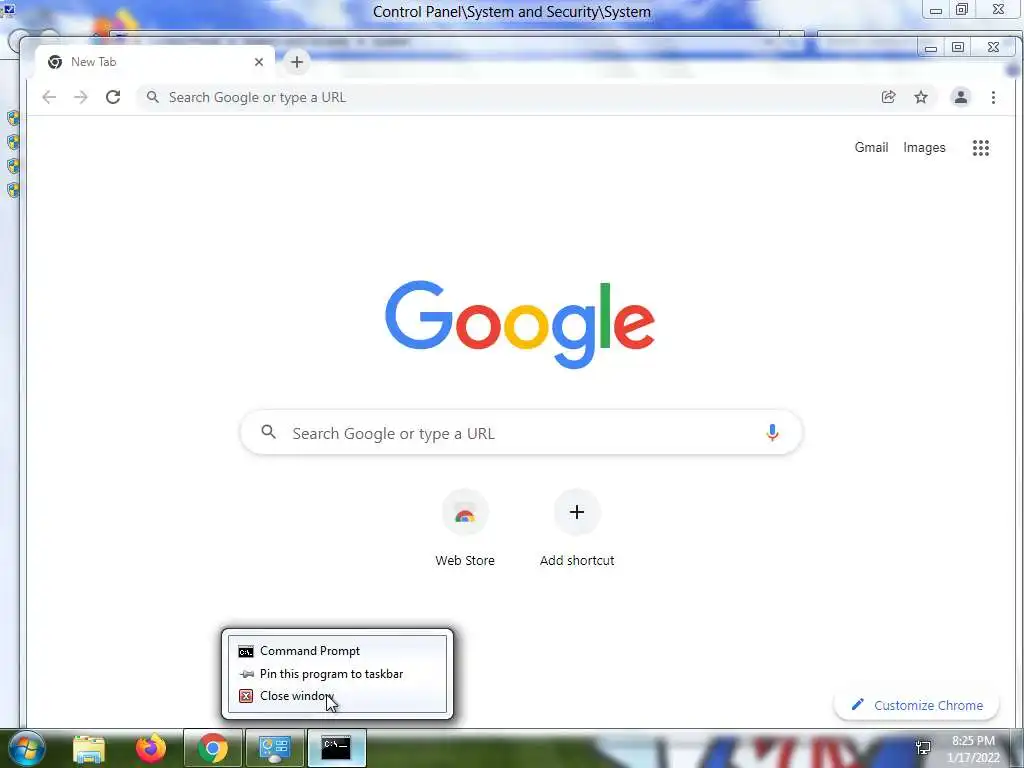Choose Command Prompt in the jump list
Screen dimensions: 1024x768
337,651
